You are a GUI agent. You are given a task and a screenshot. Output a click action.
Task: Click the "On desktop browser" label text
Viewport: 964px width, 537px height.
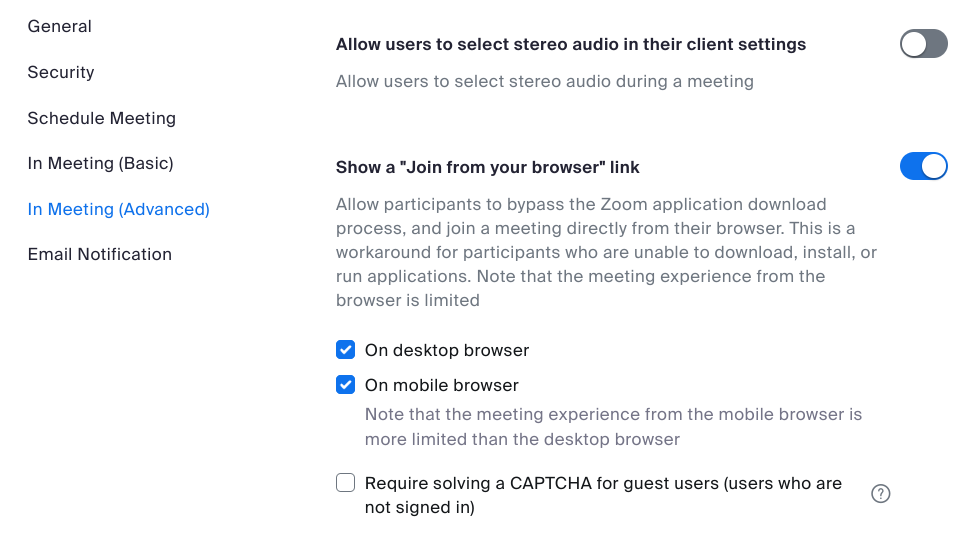point(447,350)
